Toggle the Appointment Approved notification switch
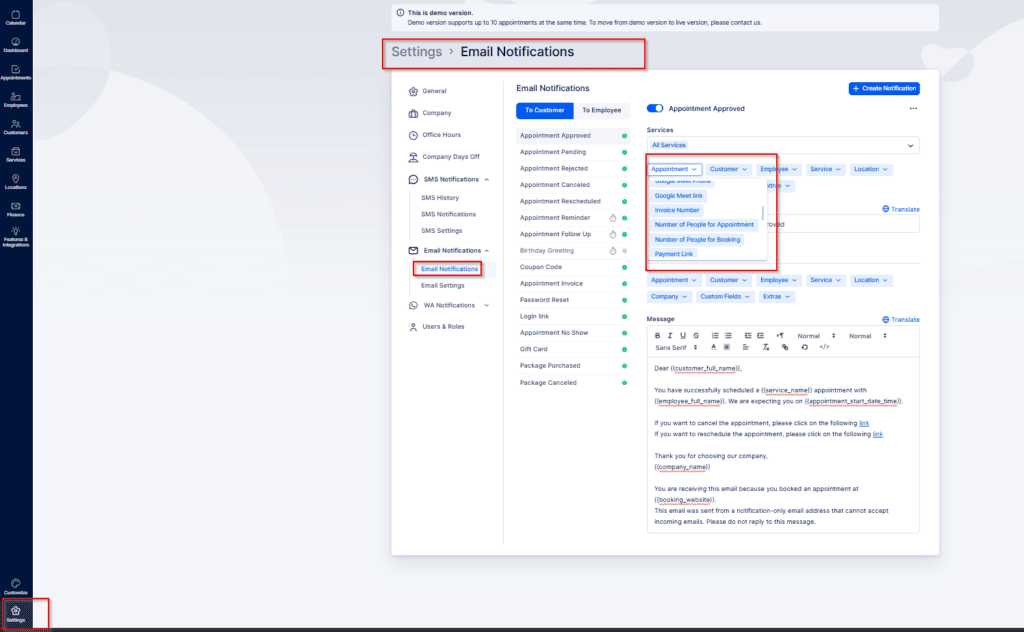The image size is (1024, 632). click(655, 108)
